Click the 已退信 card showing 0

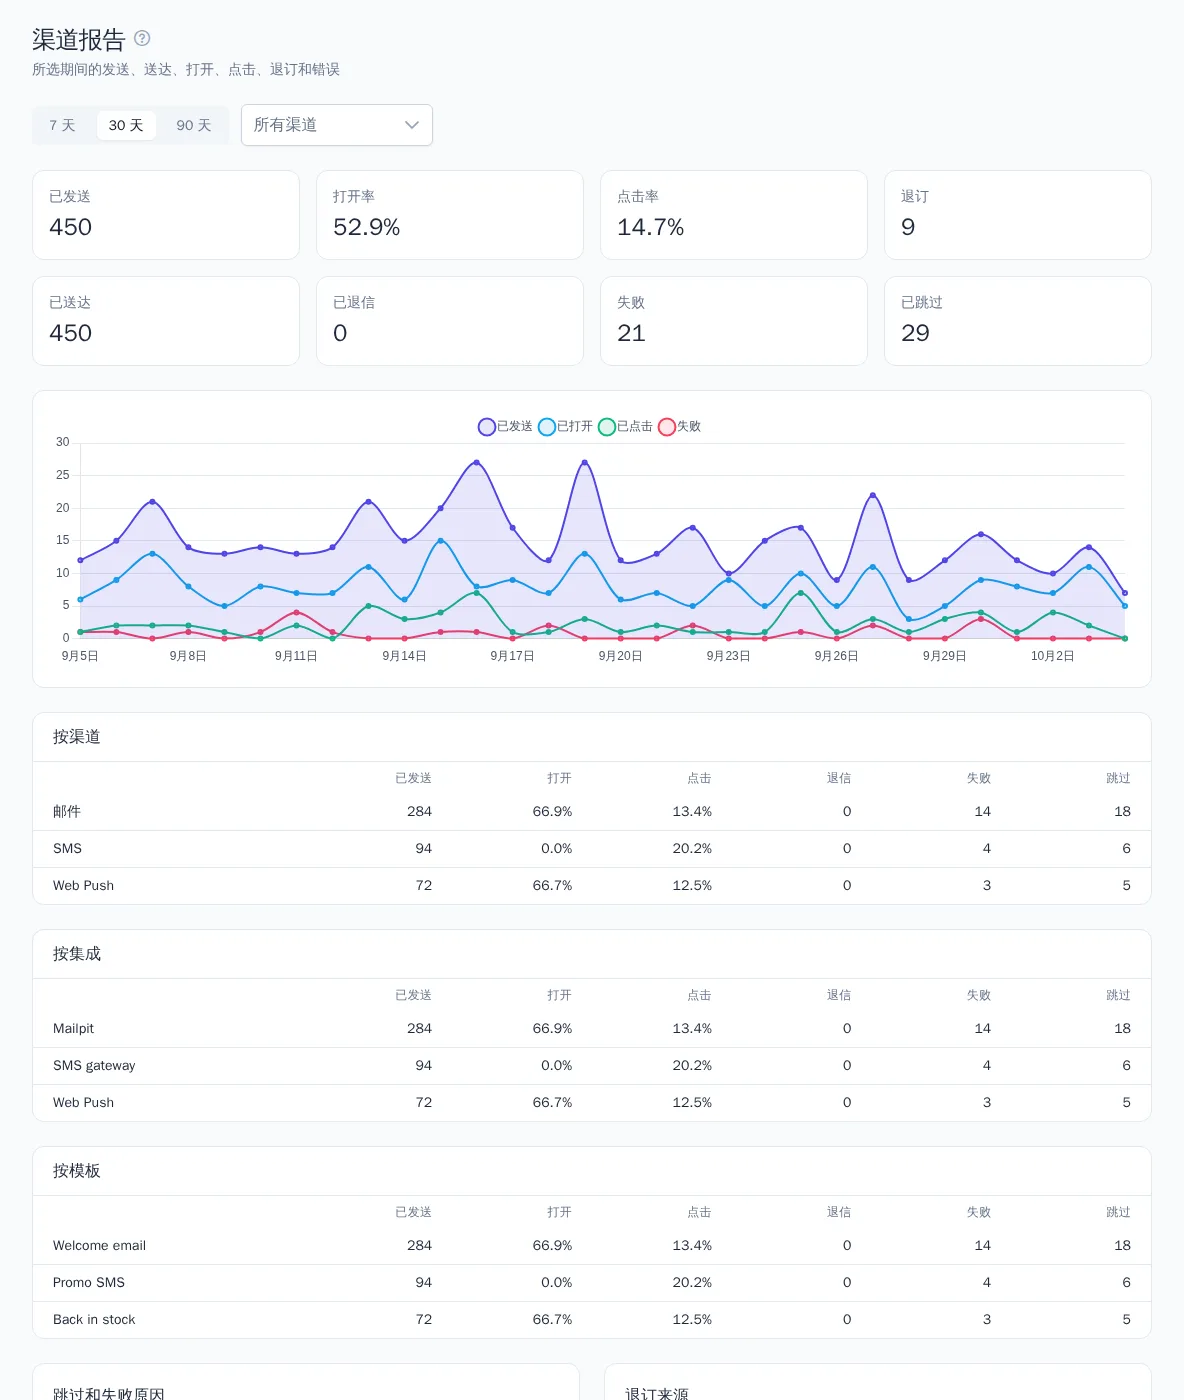(450, 321)
